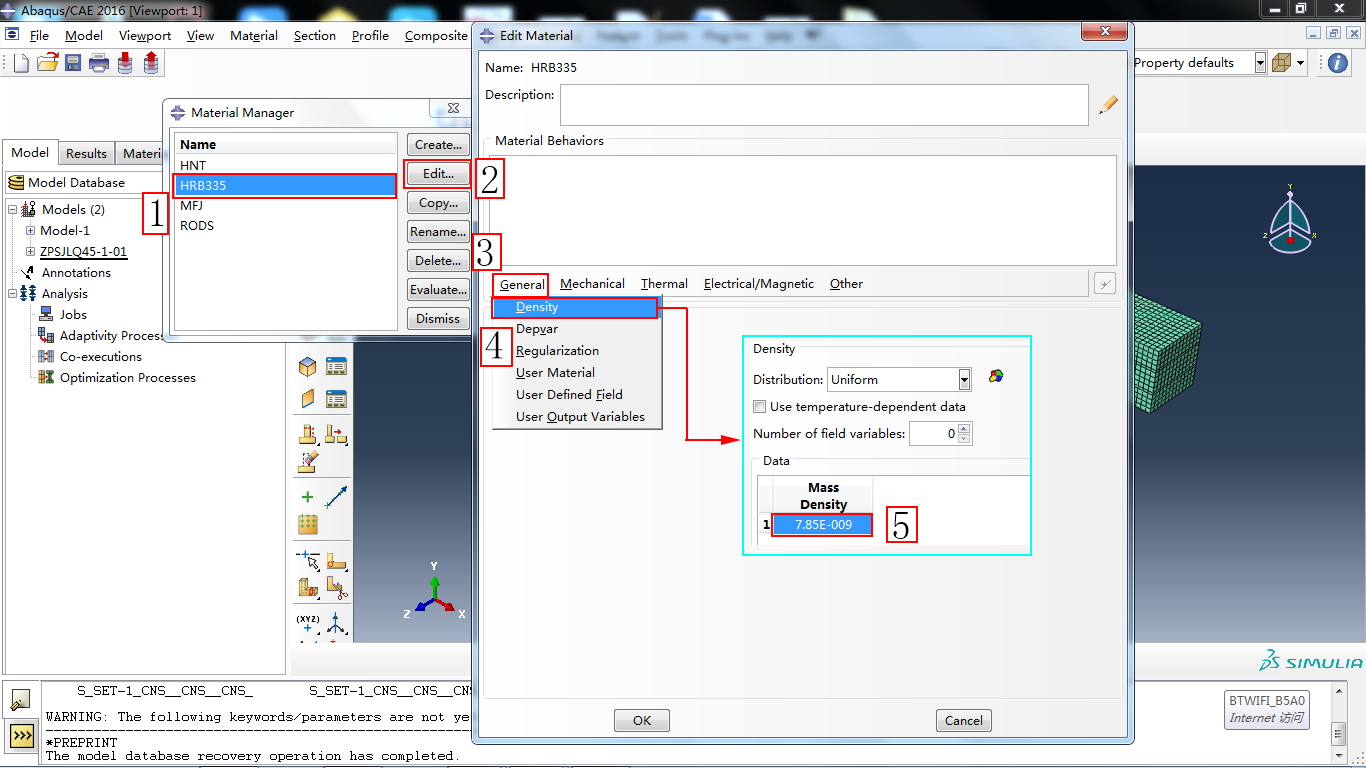Click the Create Datum CSYS axes icon
The height and width of the screenshot is (768, 1366).
(x=336, y=624)
